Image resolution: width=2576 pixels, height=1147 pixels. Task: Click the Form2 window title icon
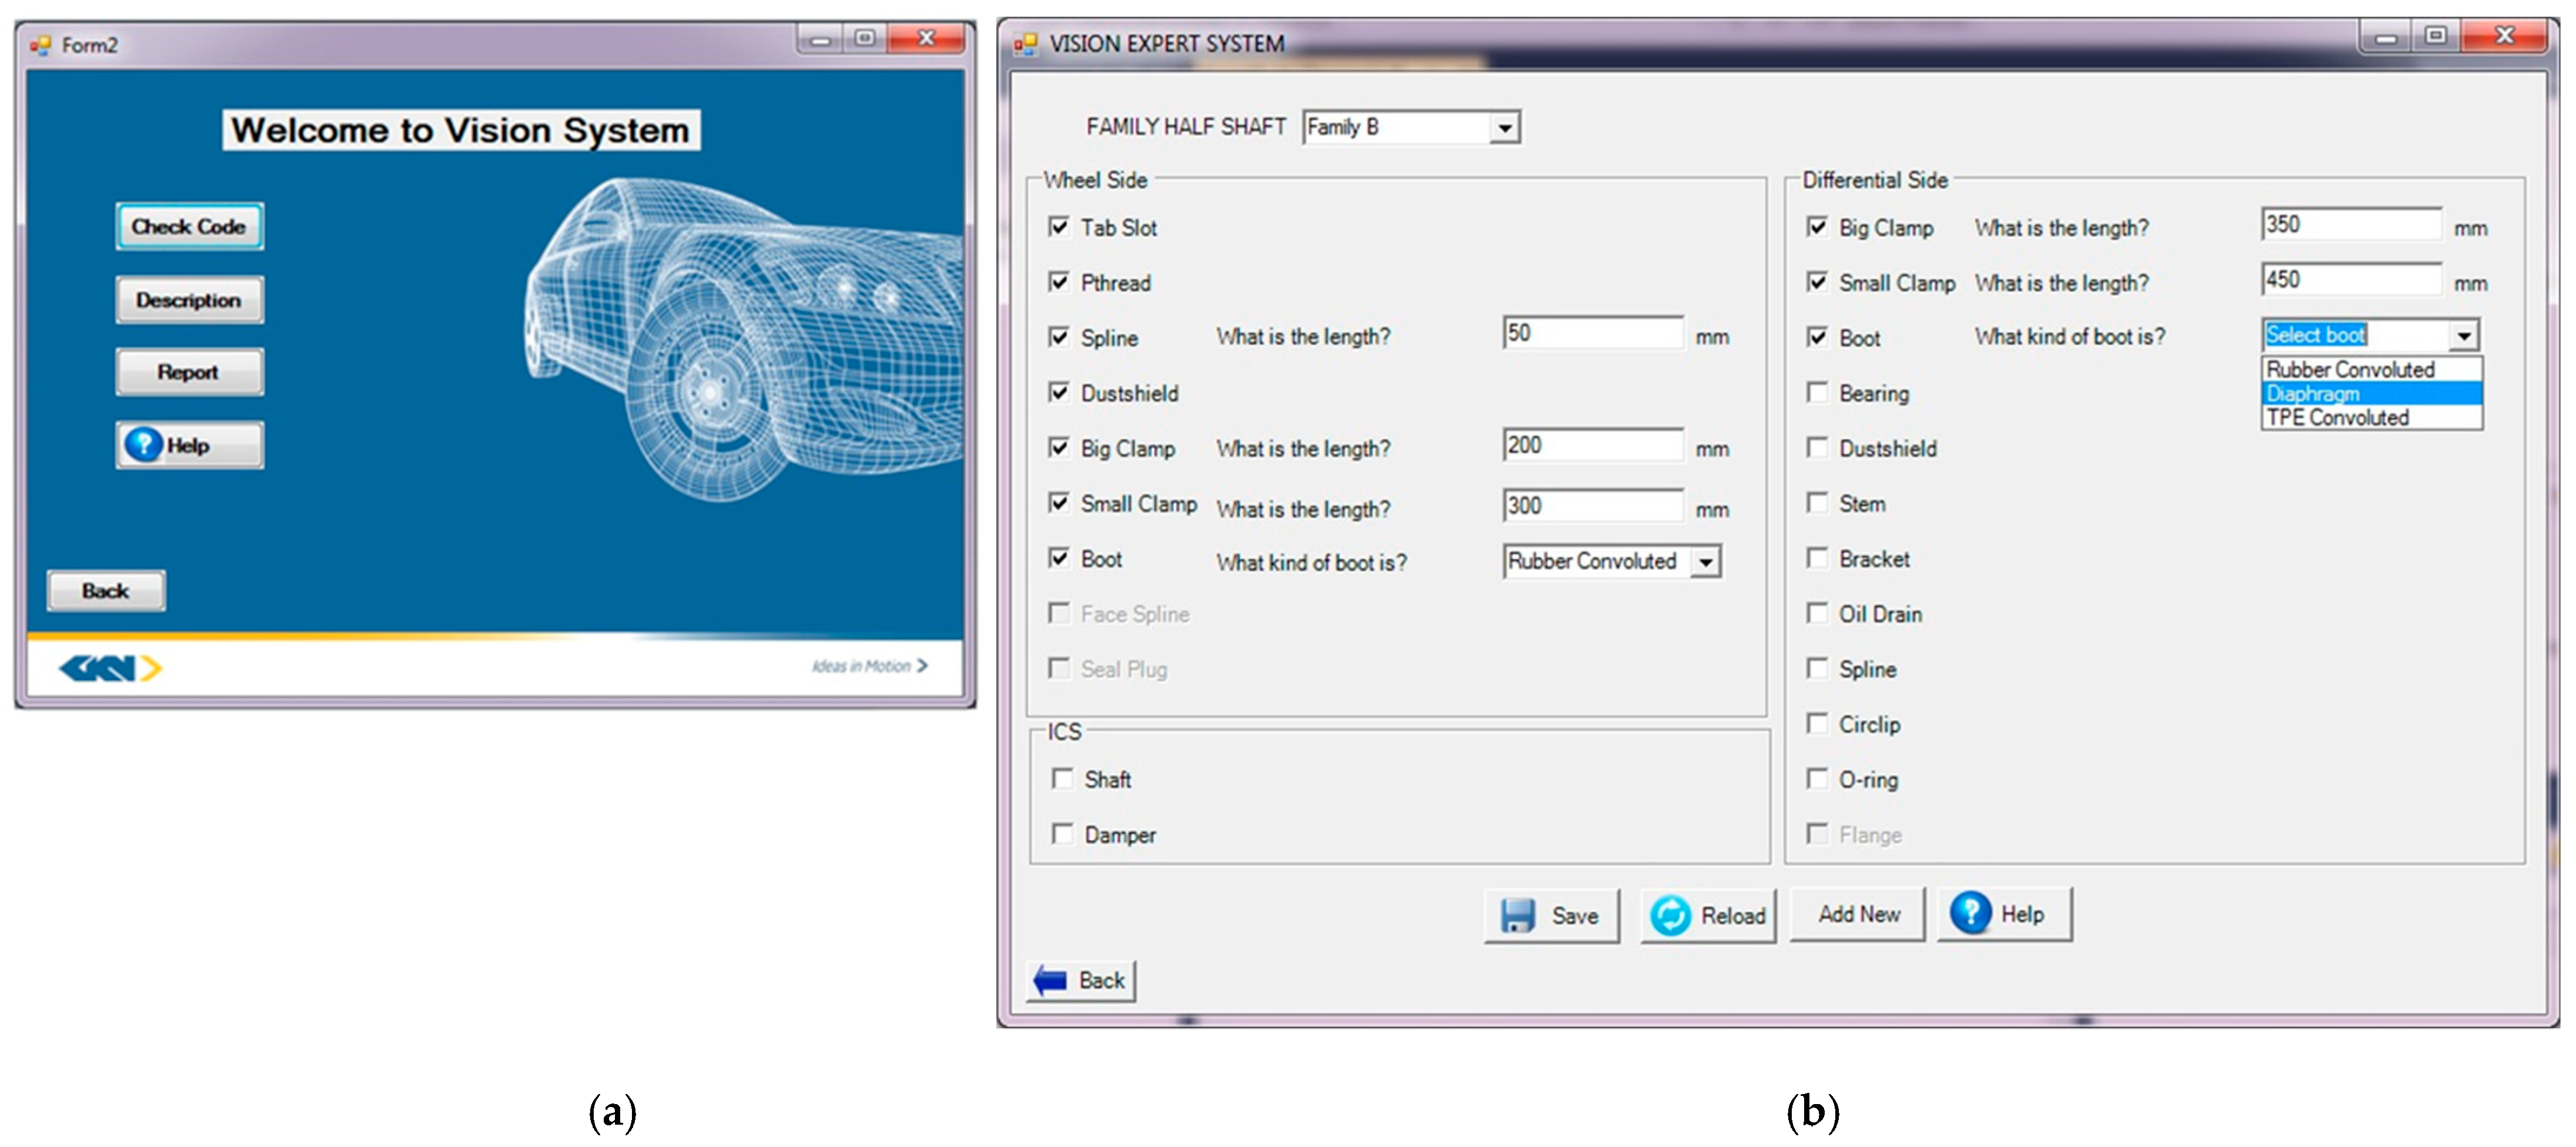tap(40, 45)
